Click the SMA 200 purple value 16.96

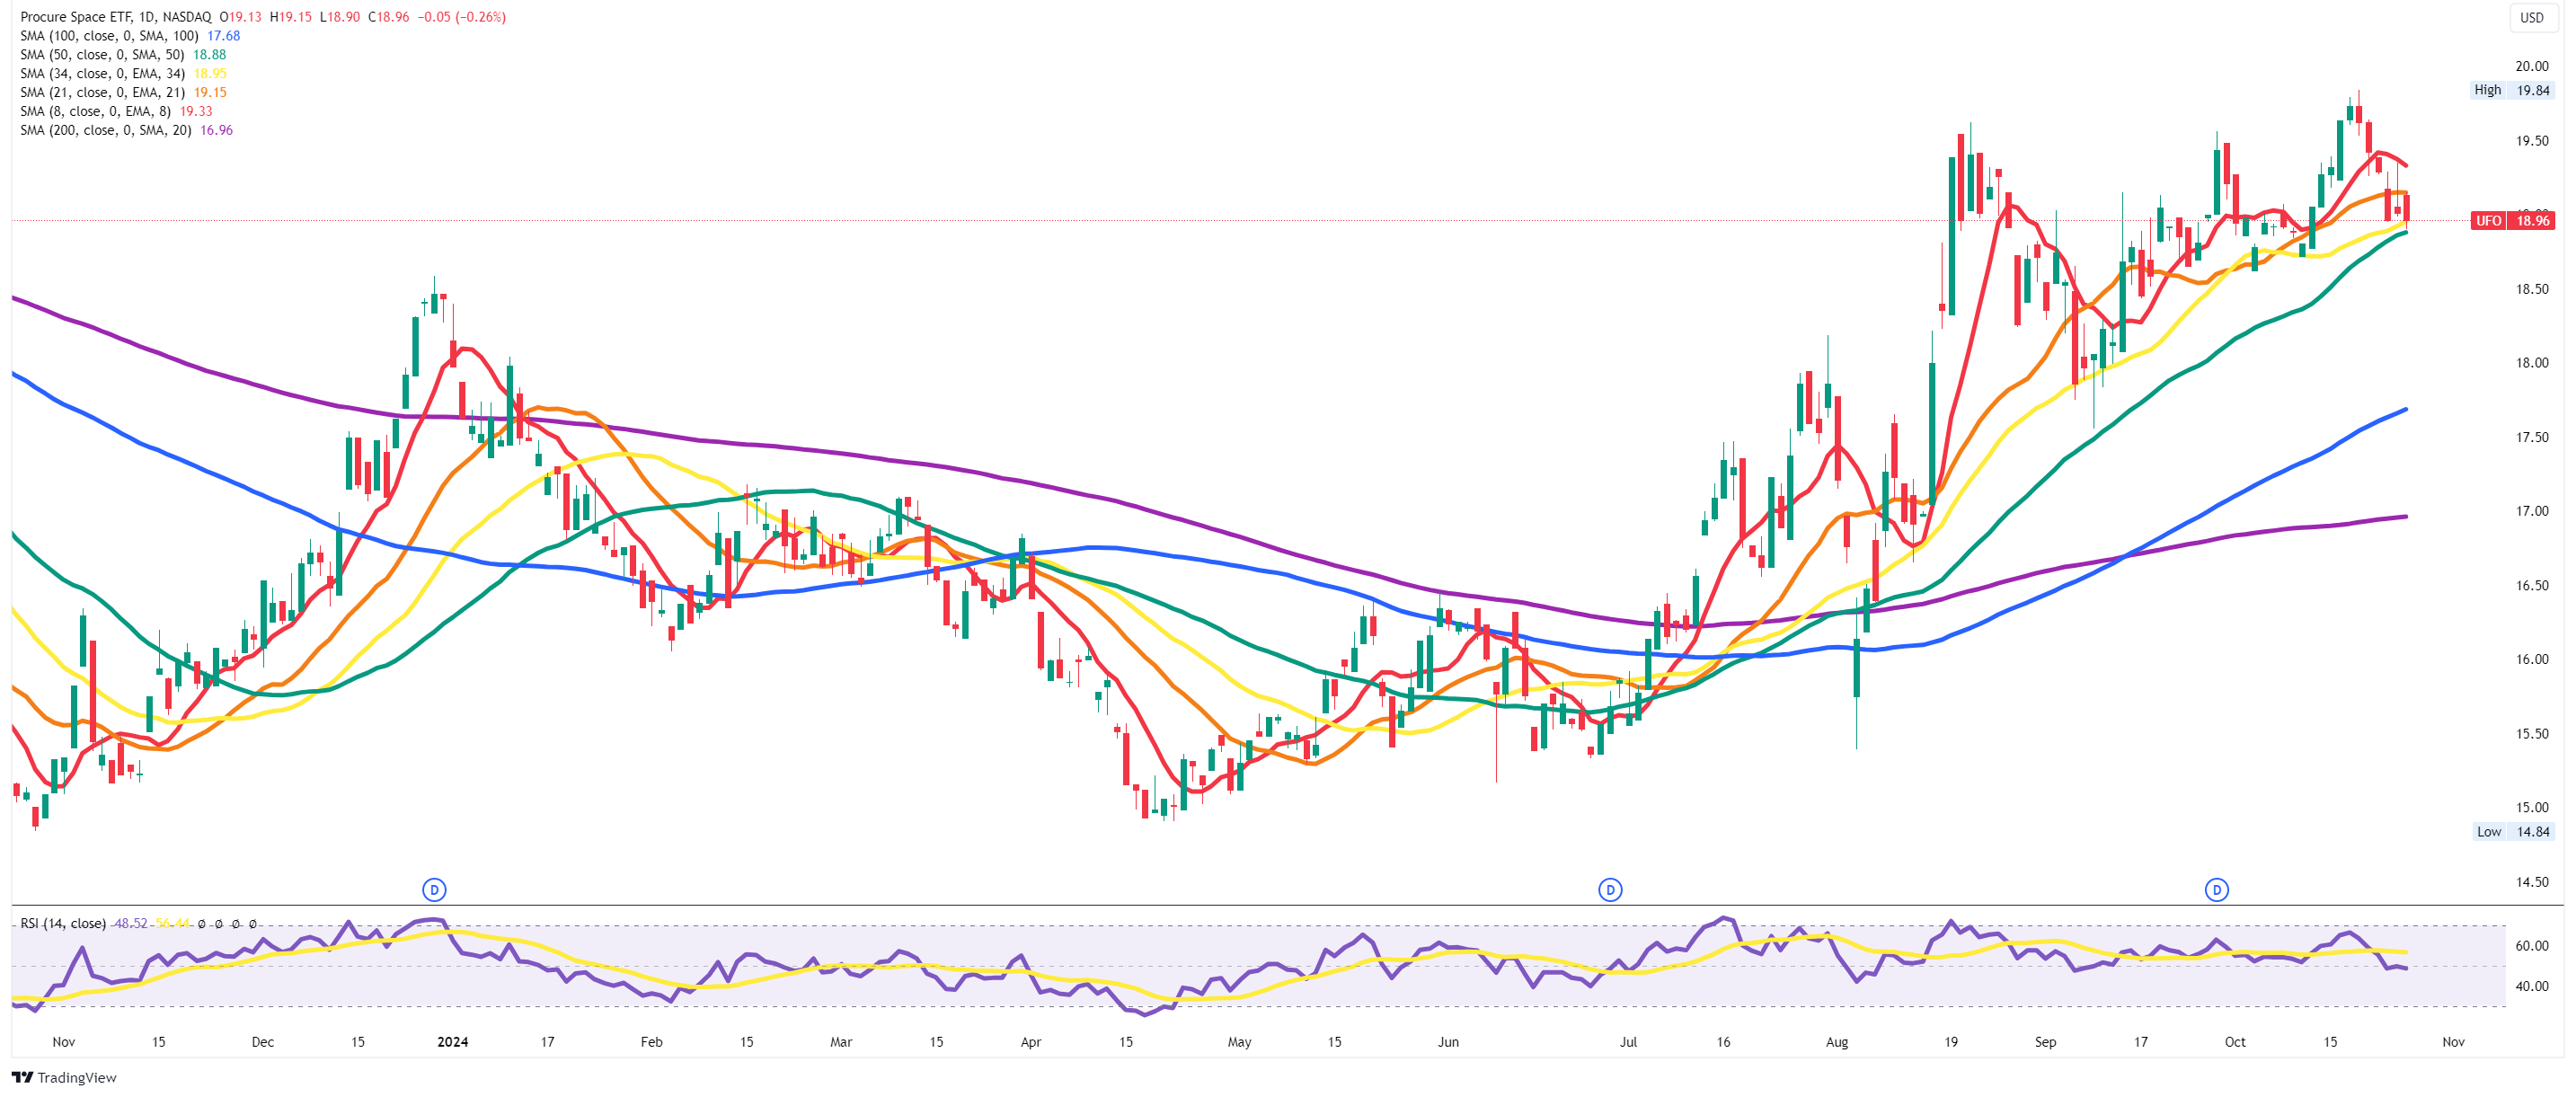[216, 130]
